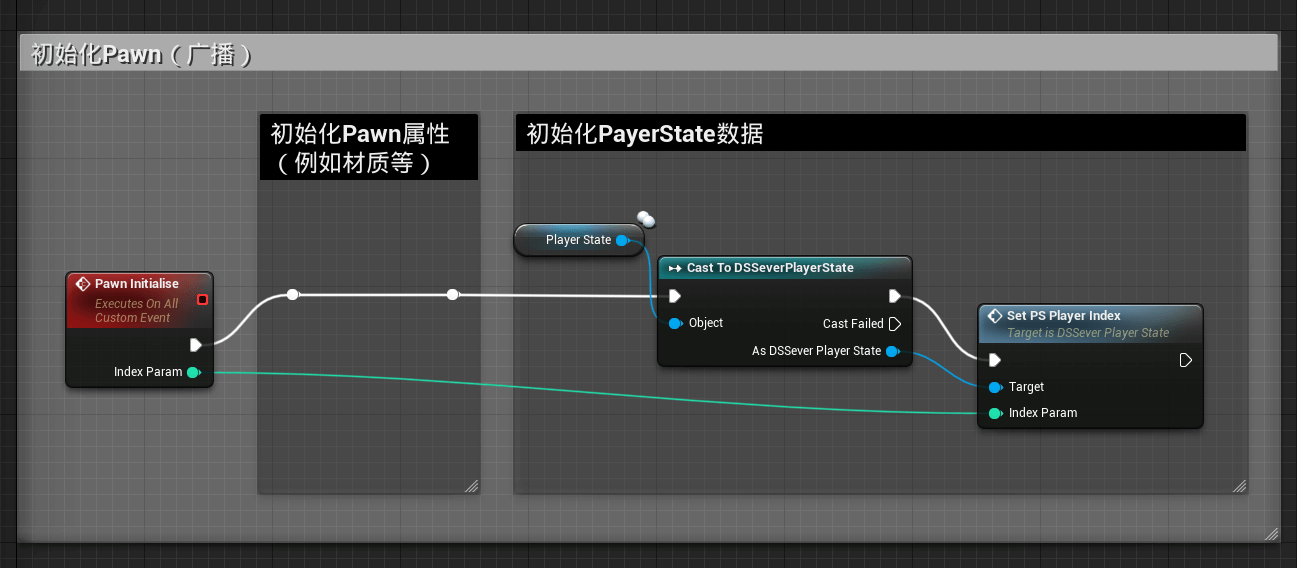Click the cast arrow icon in Cast node header

click(x=675, y=268)
